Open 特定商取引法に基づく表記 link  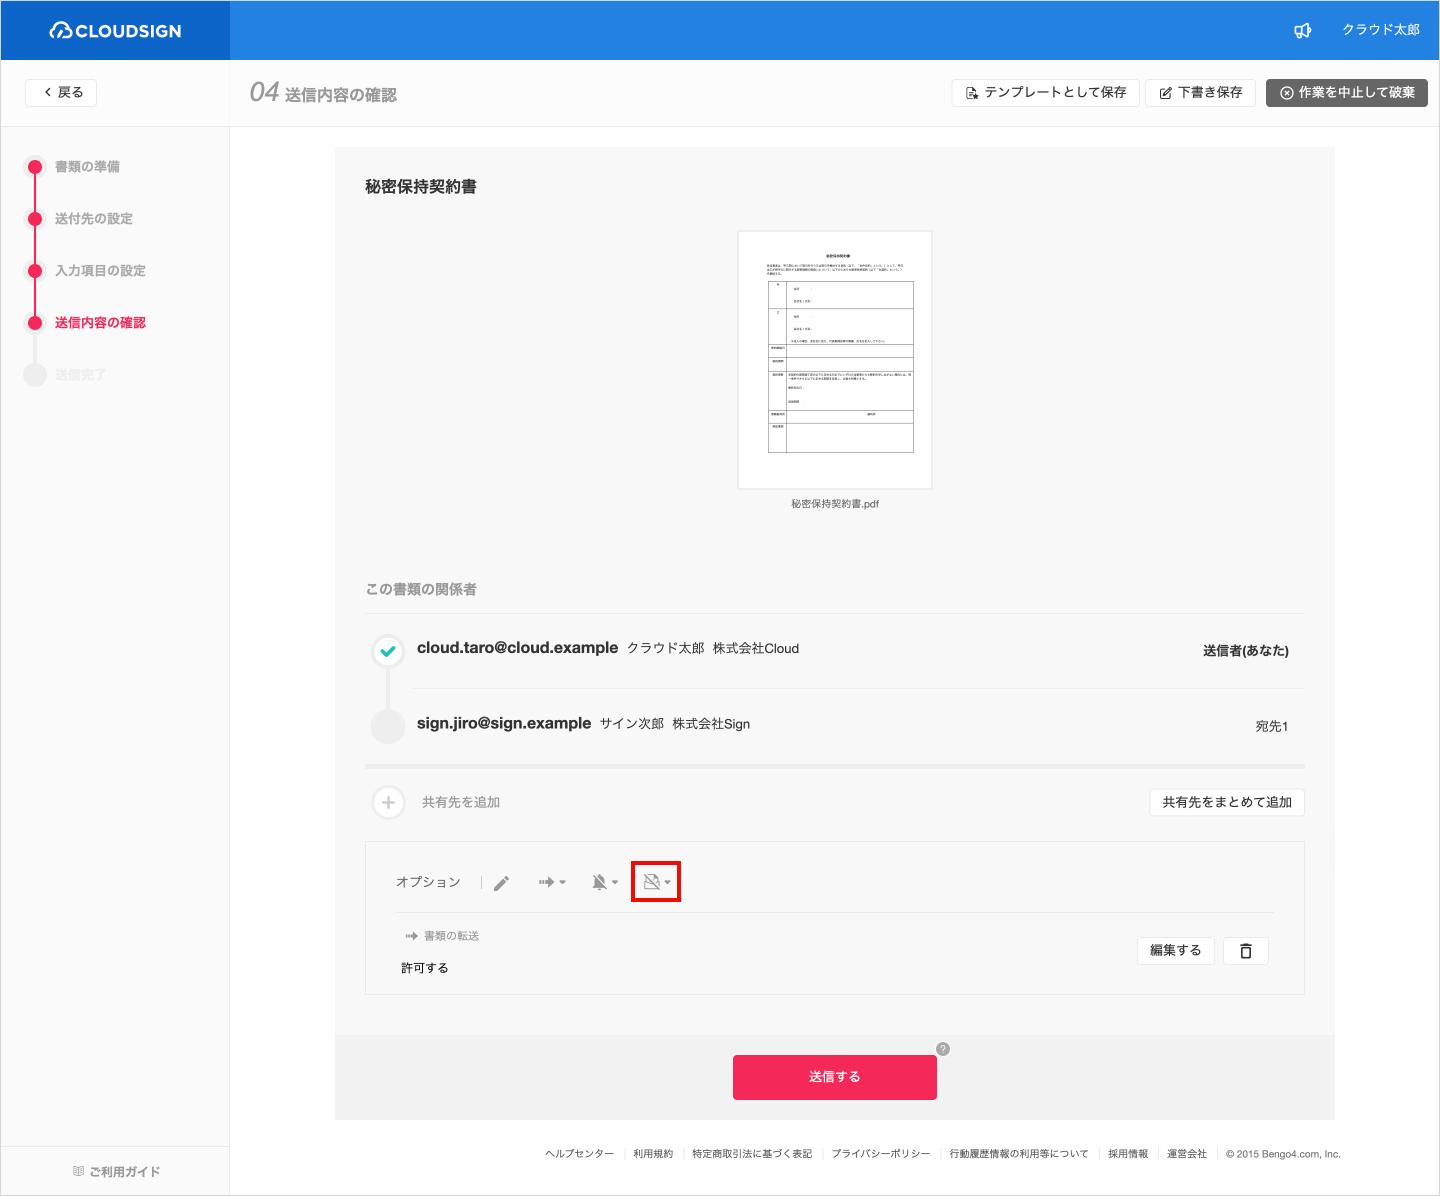pos(752,1154)
